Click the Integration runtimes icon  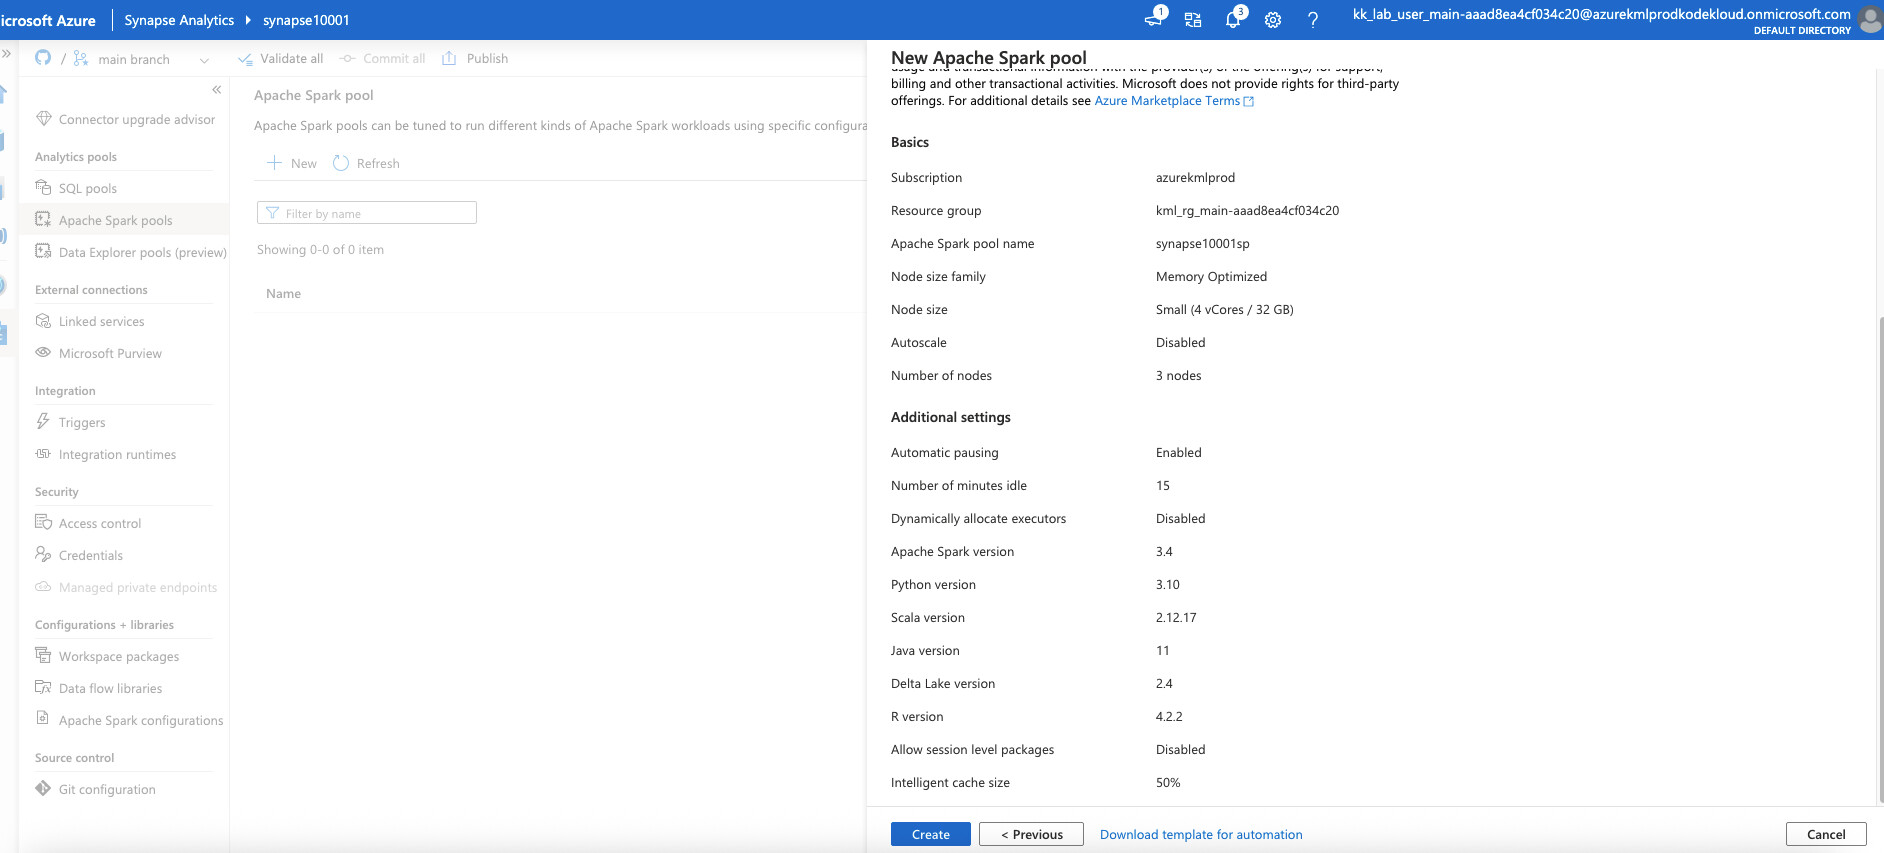(43, 453)
